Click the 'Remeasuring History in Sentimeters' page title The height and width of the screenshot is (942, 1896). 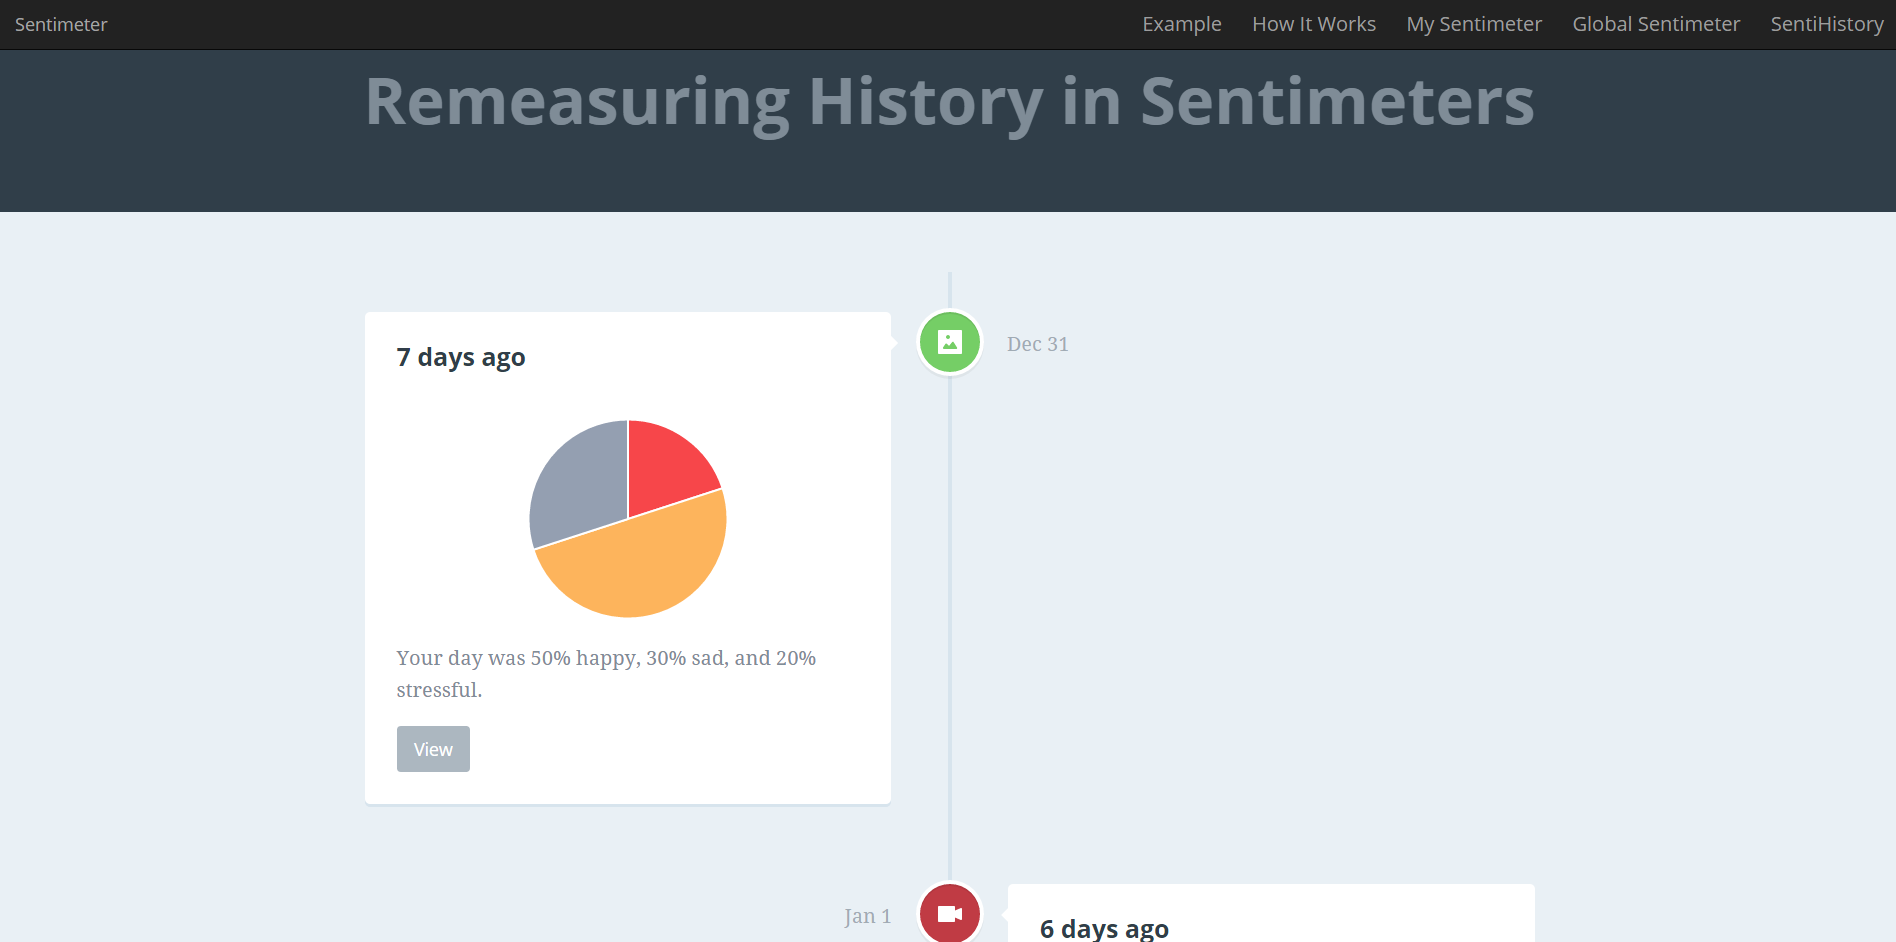pos(949,102)
